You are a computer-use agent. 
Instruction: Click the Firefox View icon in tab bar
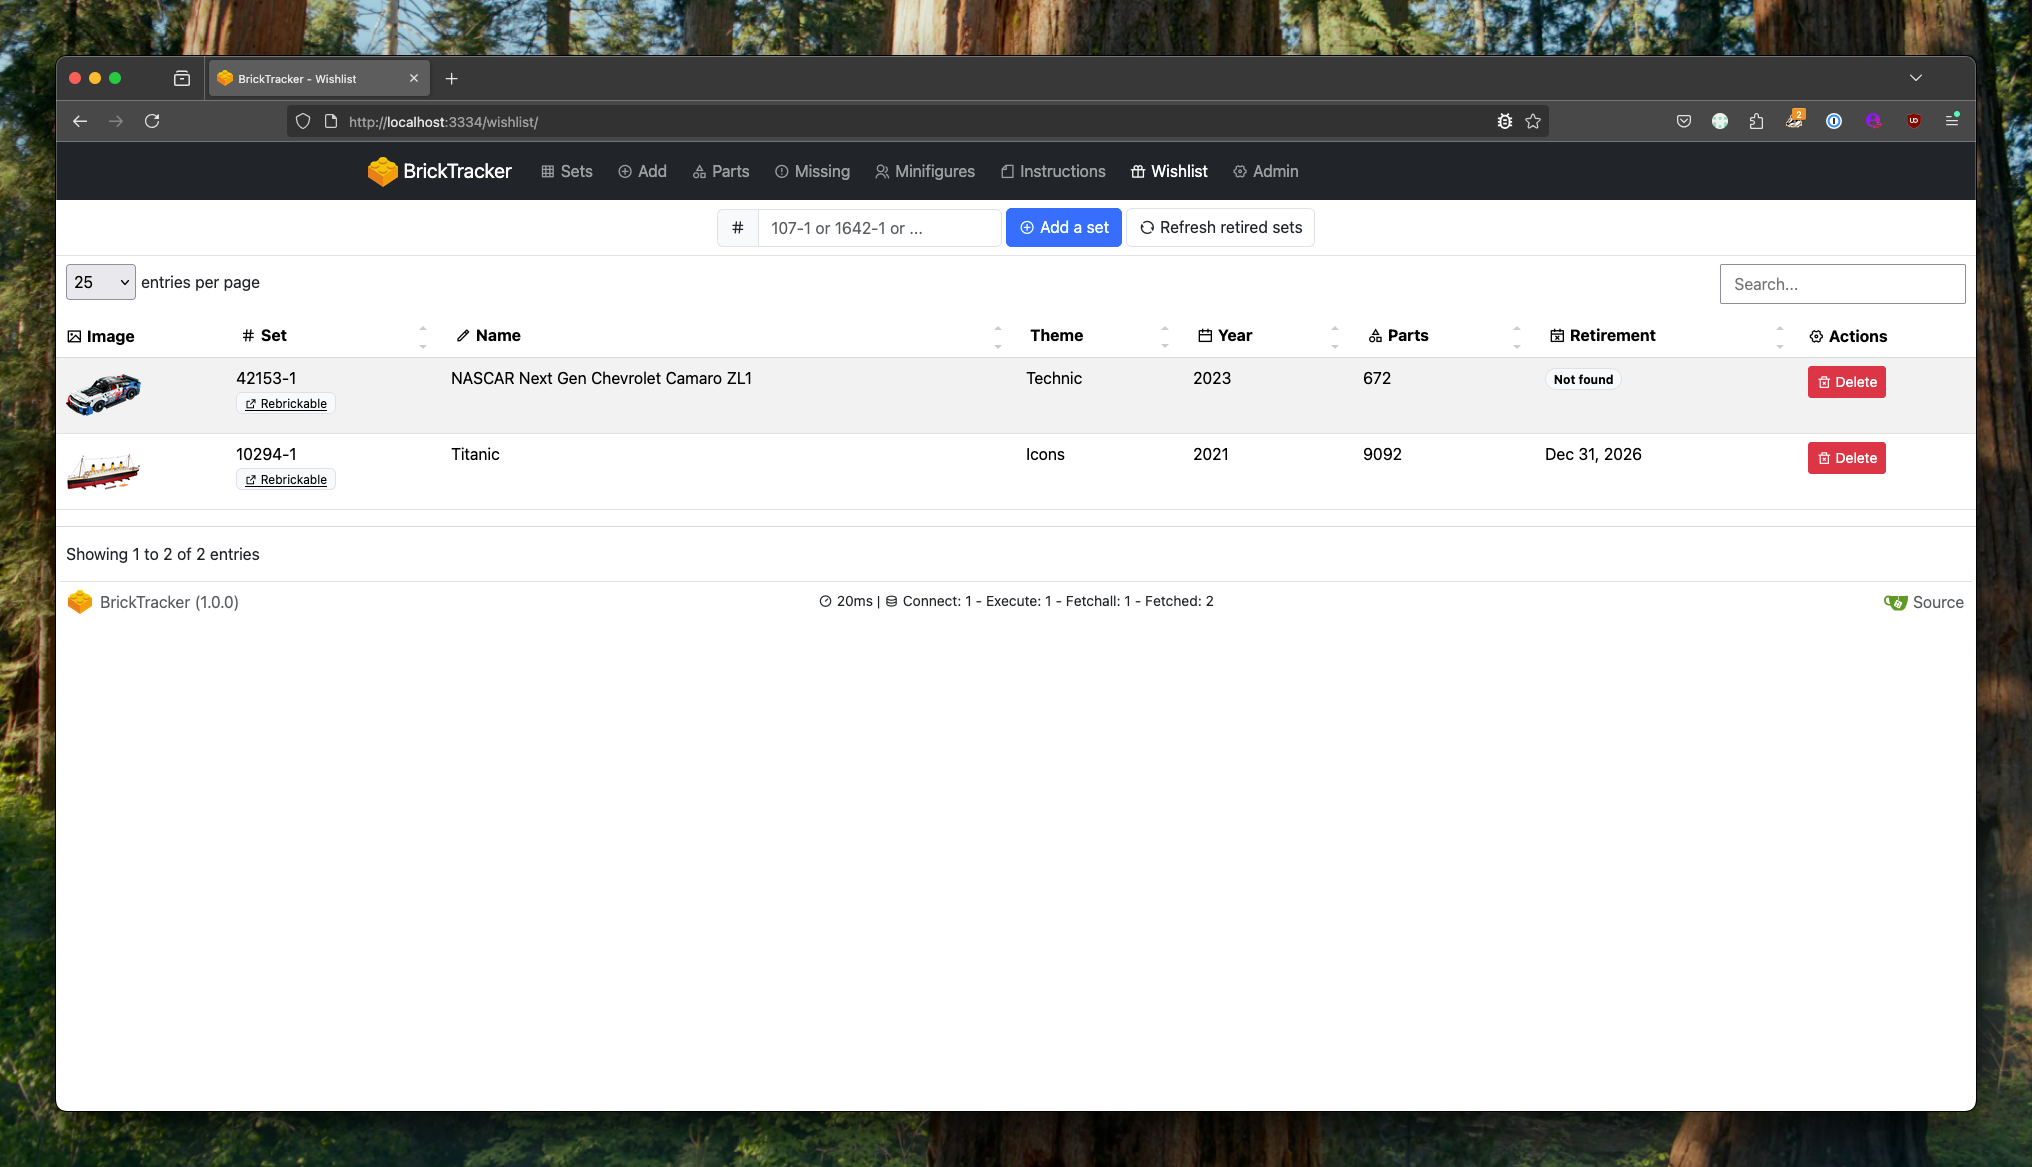tap(182, 78)
